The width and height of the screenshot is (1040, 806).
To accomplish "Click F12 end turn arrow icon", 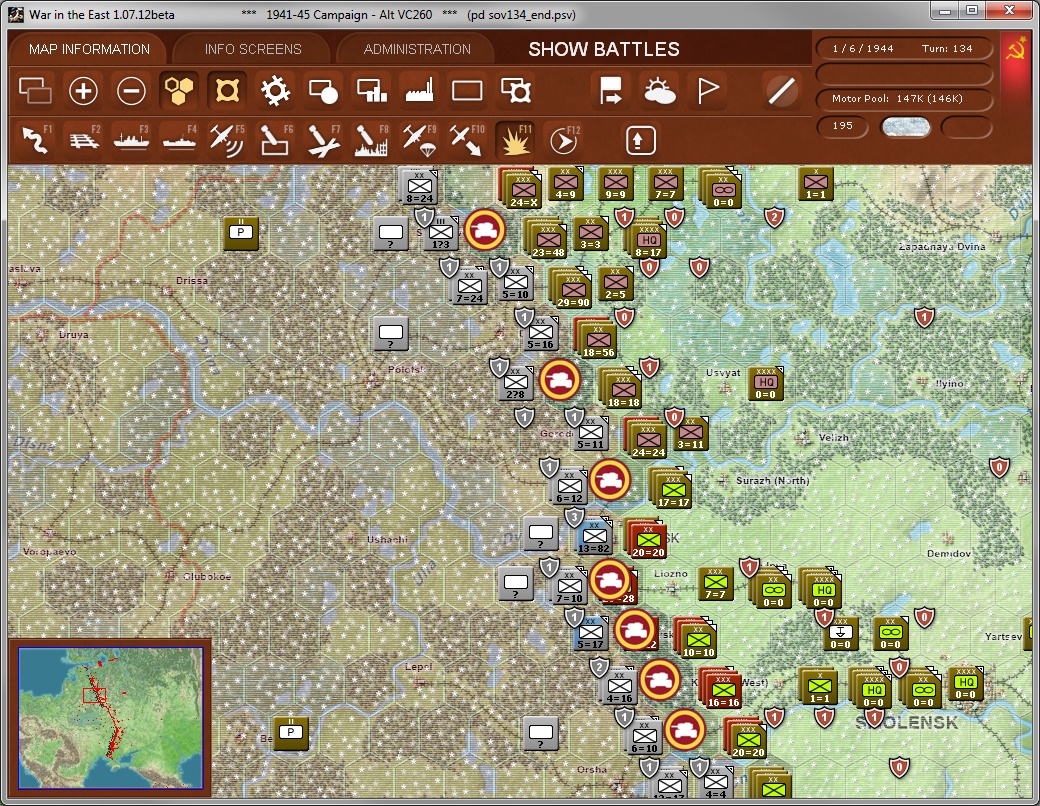I will (564, 139).
